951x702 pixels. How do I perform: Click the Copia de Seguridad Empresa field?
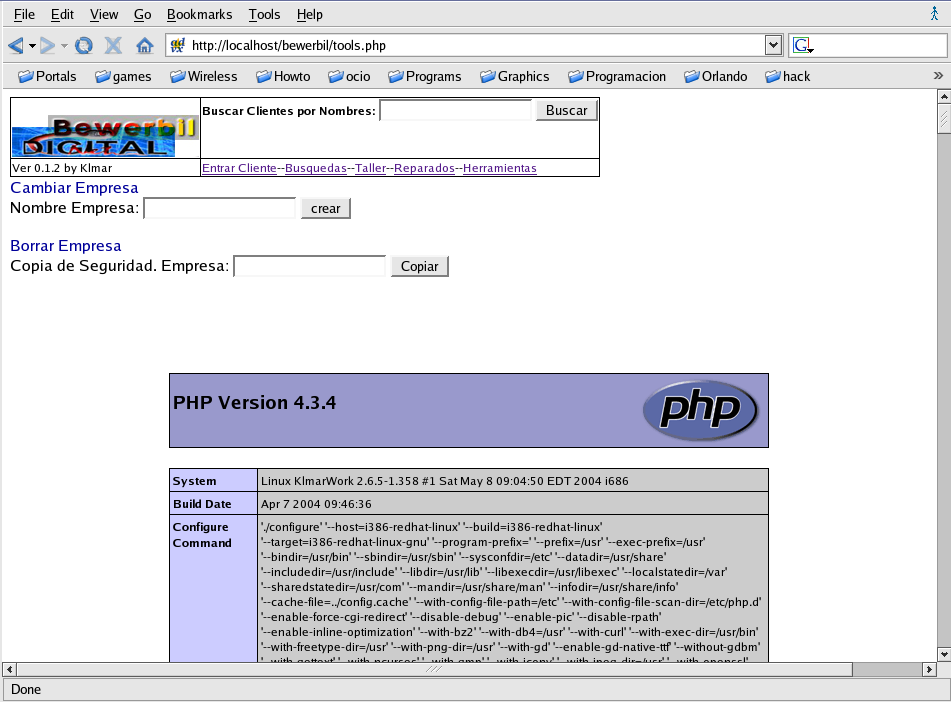(x=310, y=266)
